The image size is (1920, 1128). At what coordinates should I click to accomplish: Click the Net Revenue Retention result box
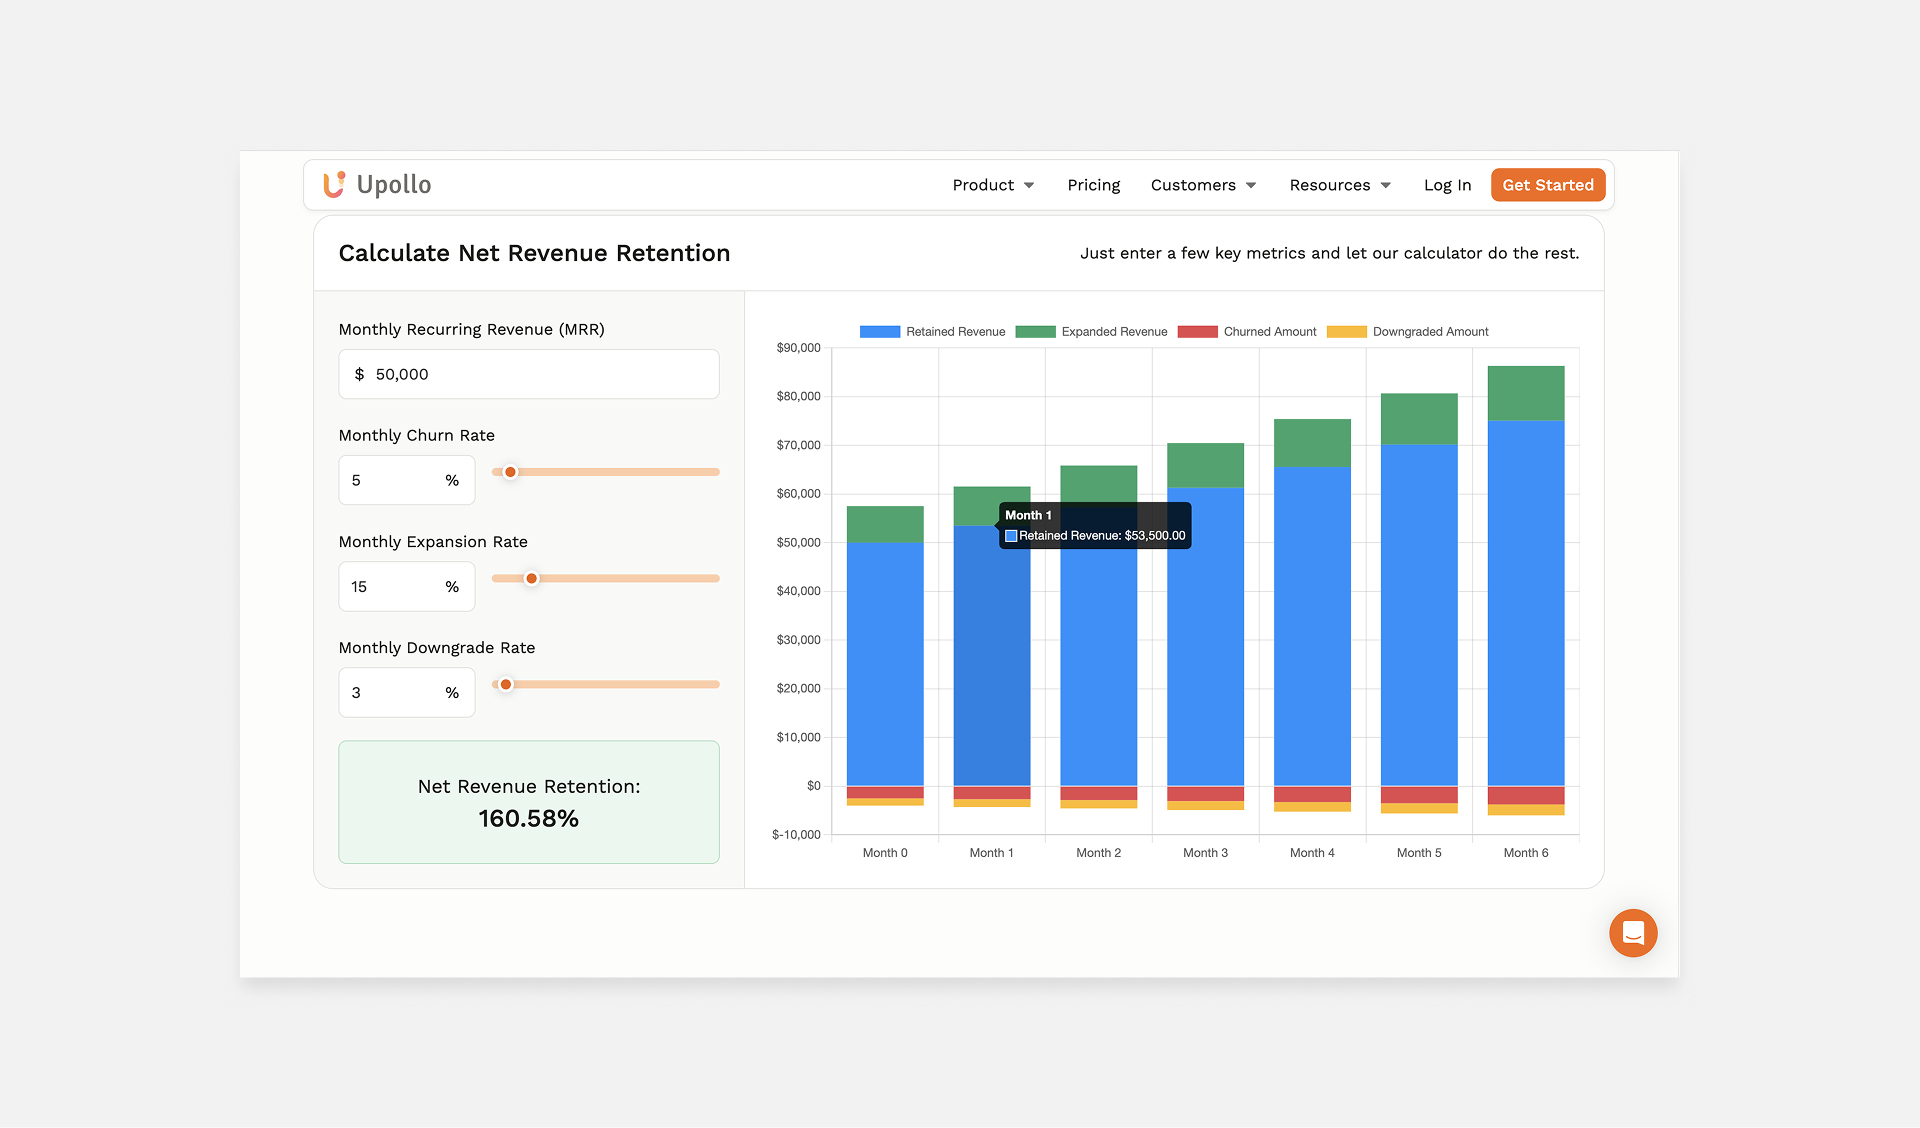point(528,802)
